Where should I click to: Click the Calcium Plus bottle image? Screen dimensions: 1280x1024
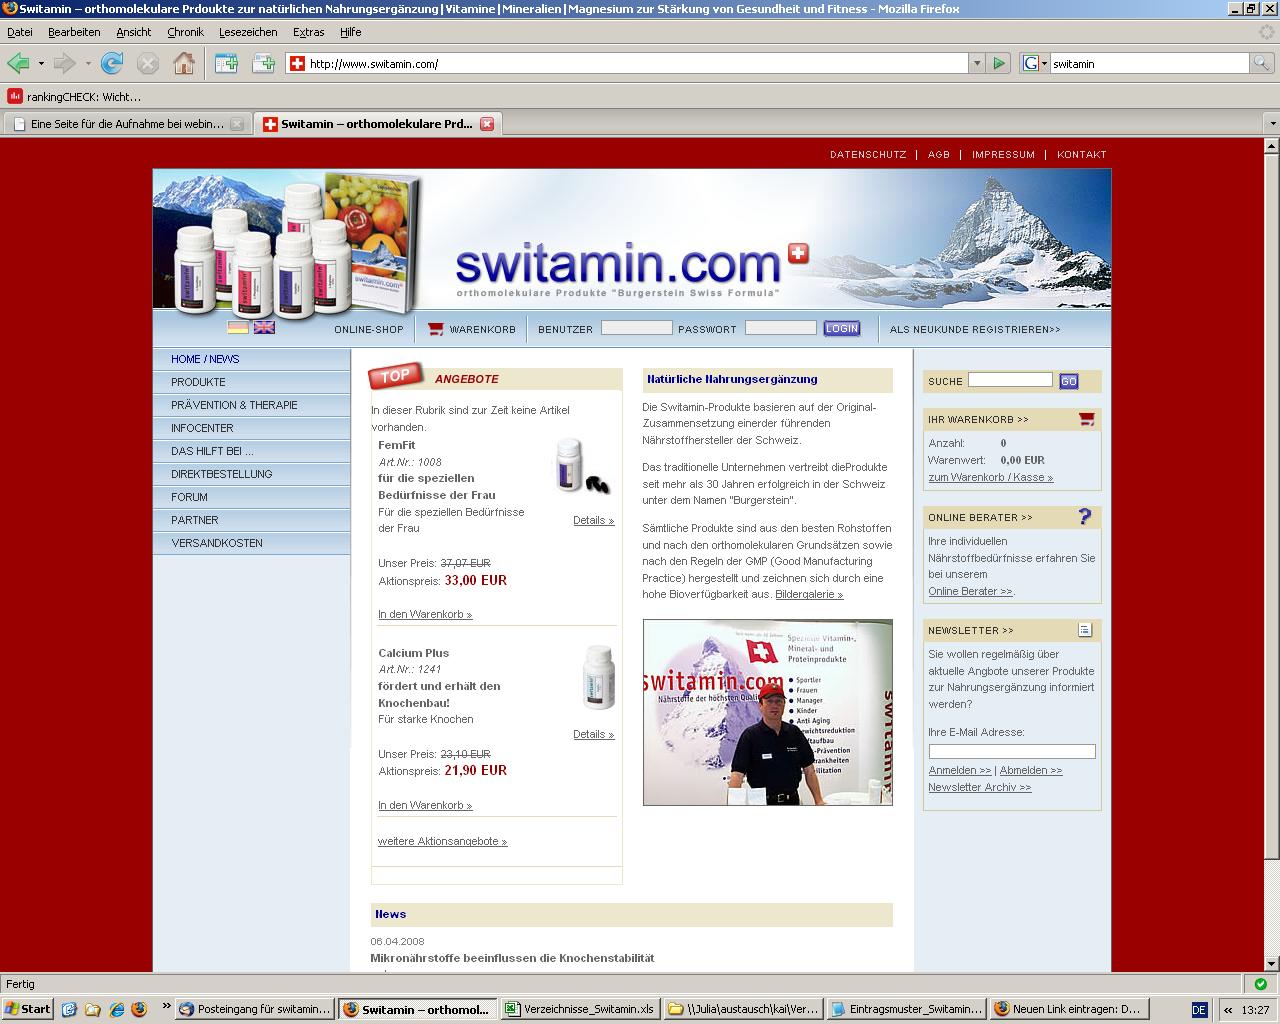(598, 677)
